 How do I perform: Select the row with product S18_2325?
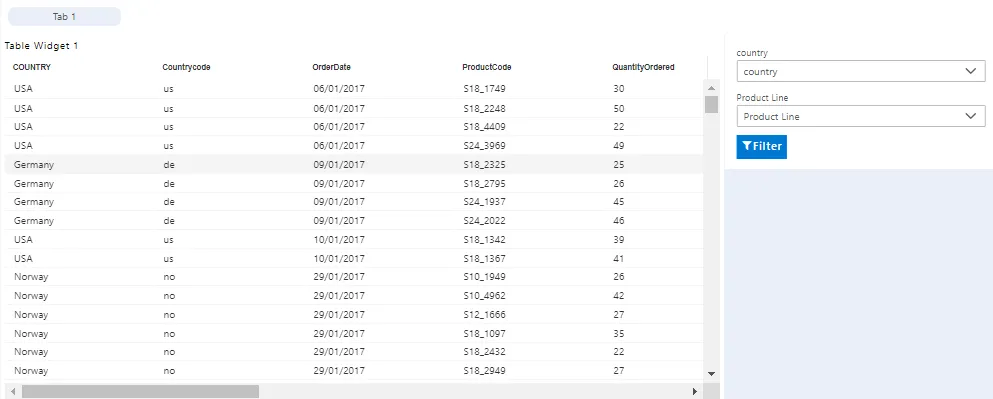click(x=354, y=165)
